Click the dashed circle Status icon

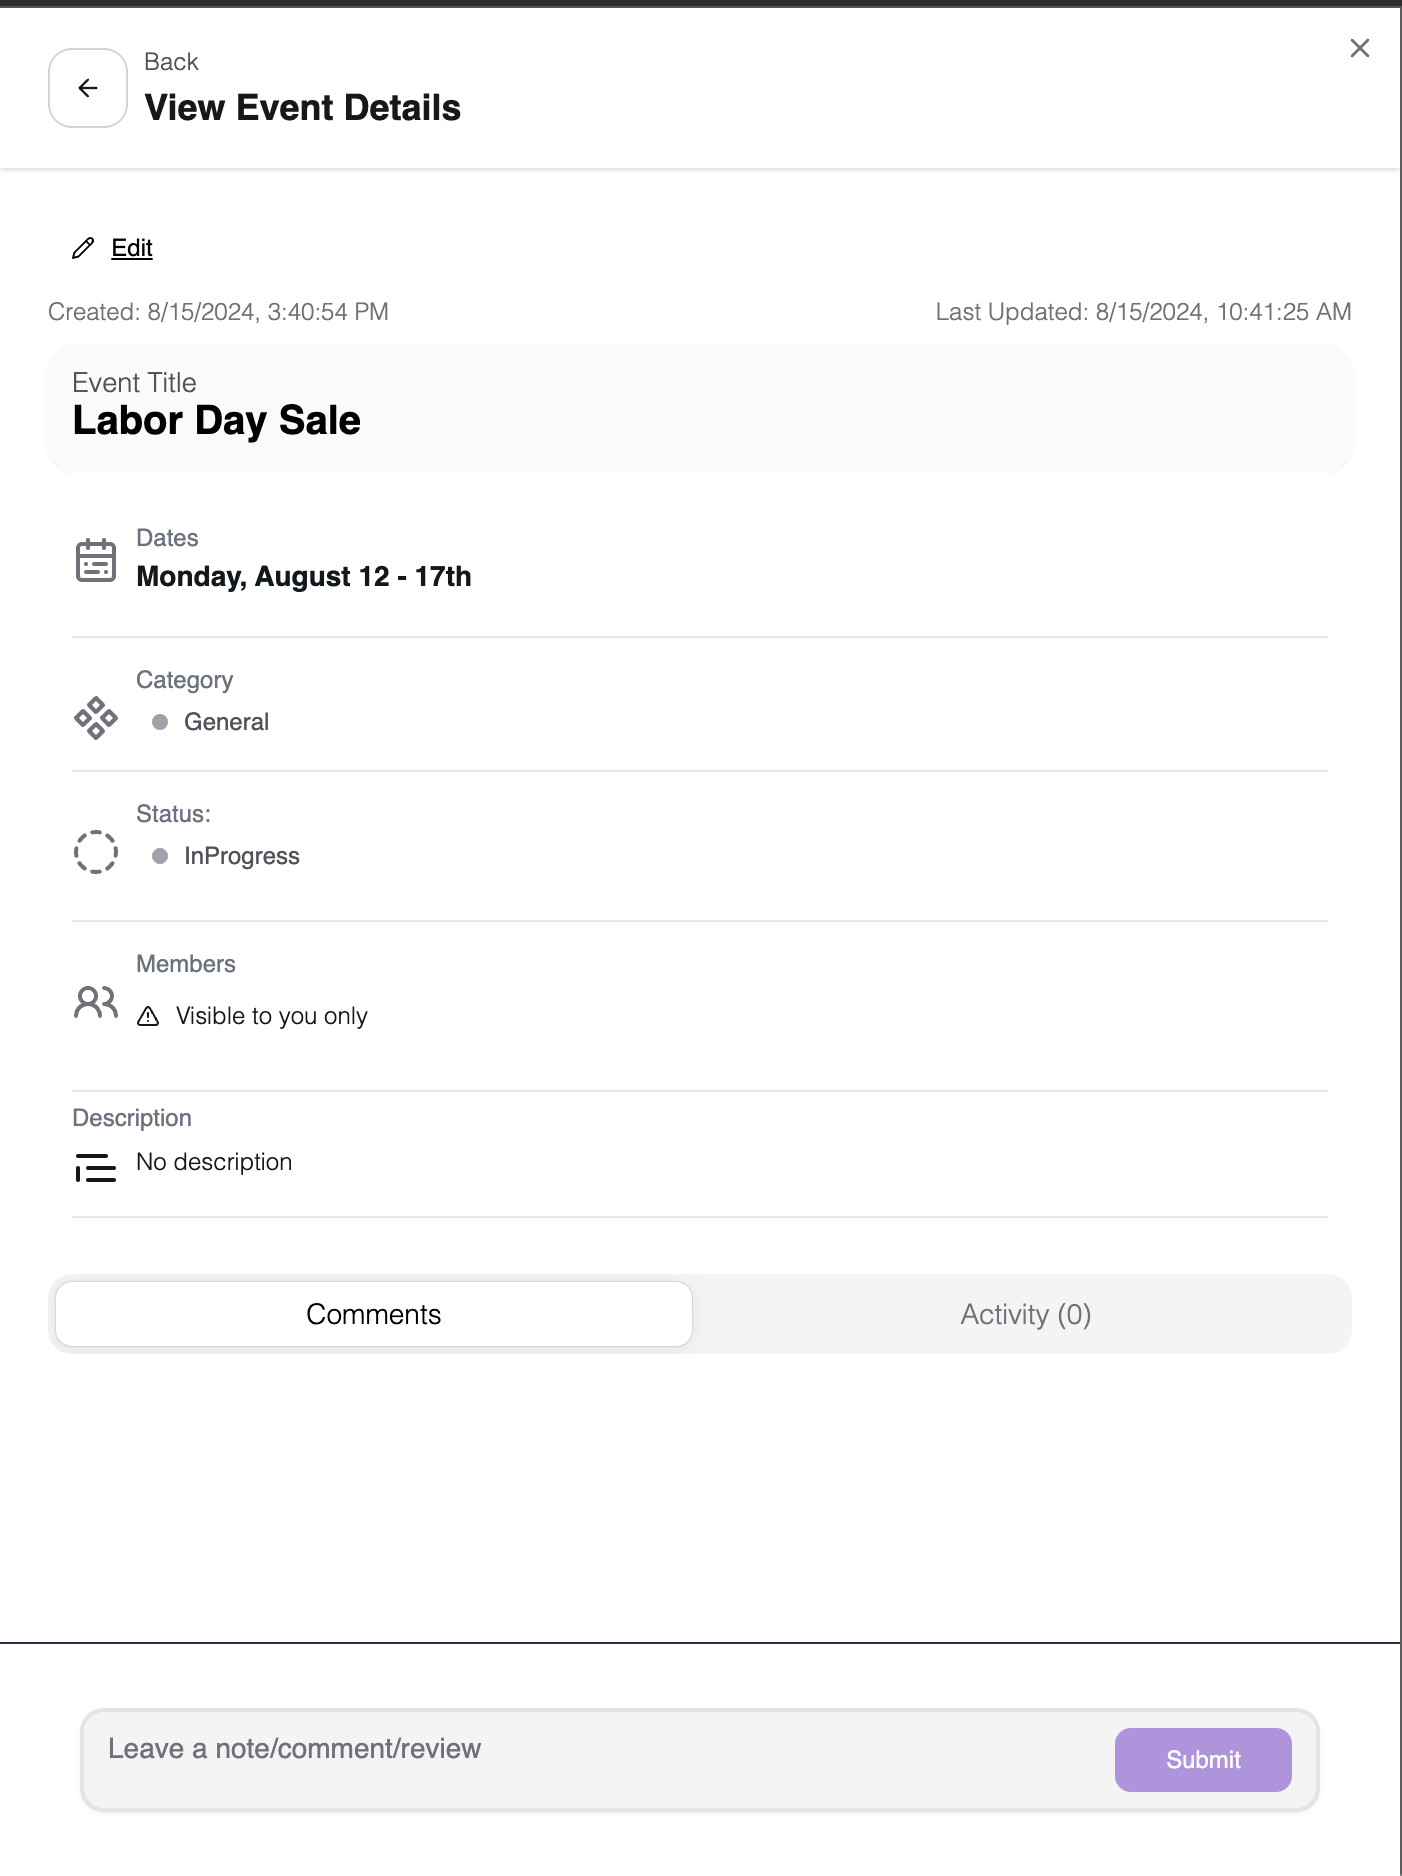click(96, 852)
